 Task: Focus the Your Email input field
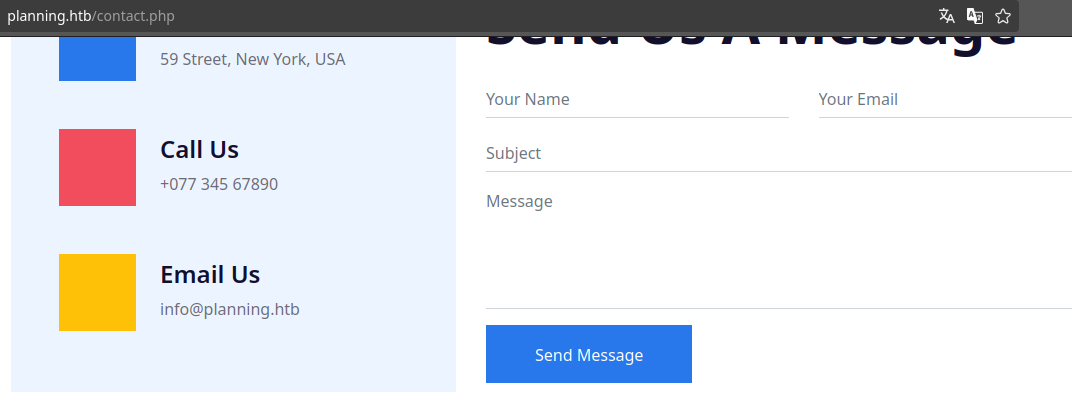tap(944, 100)
